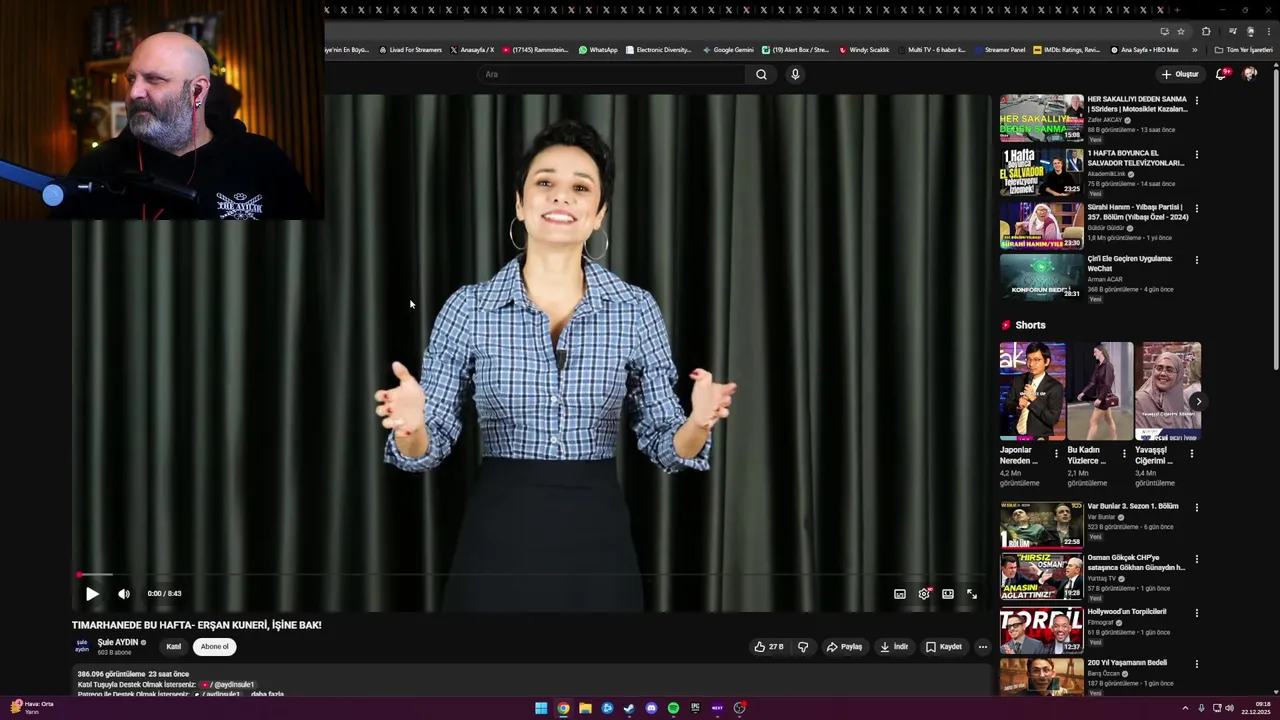The image size is (1280, 720).
Task: Click the Chrome taskbar icon
Action: (563, 708)
